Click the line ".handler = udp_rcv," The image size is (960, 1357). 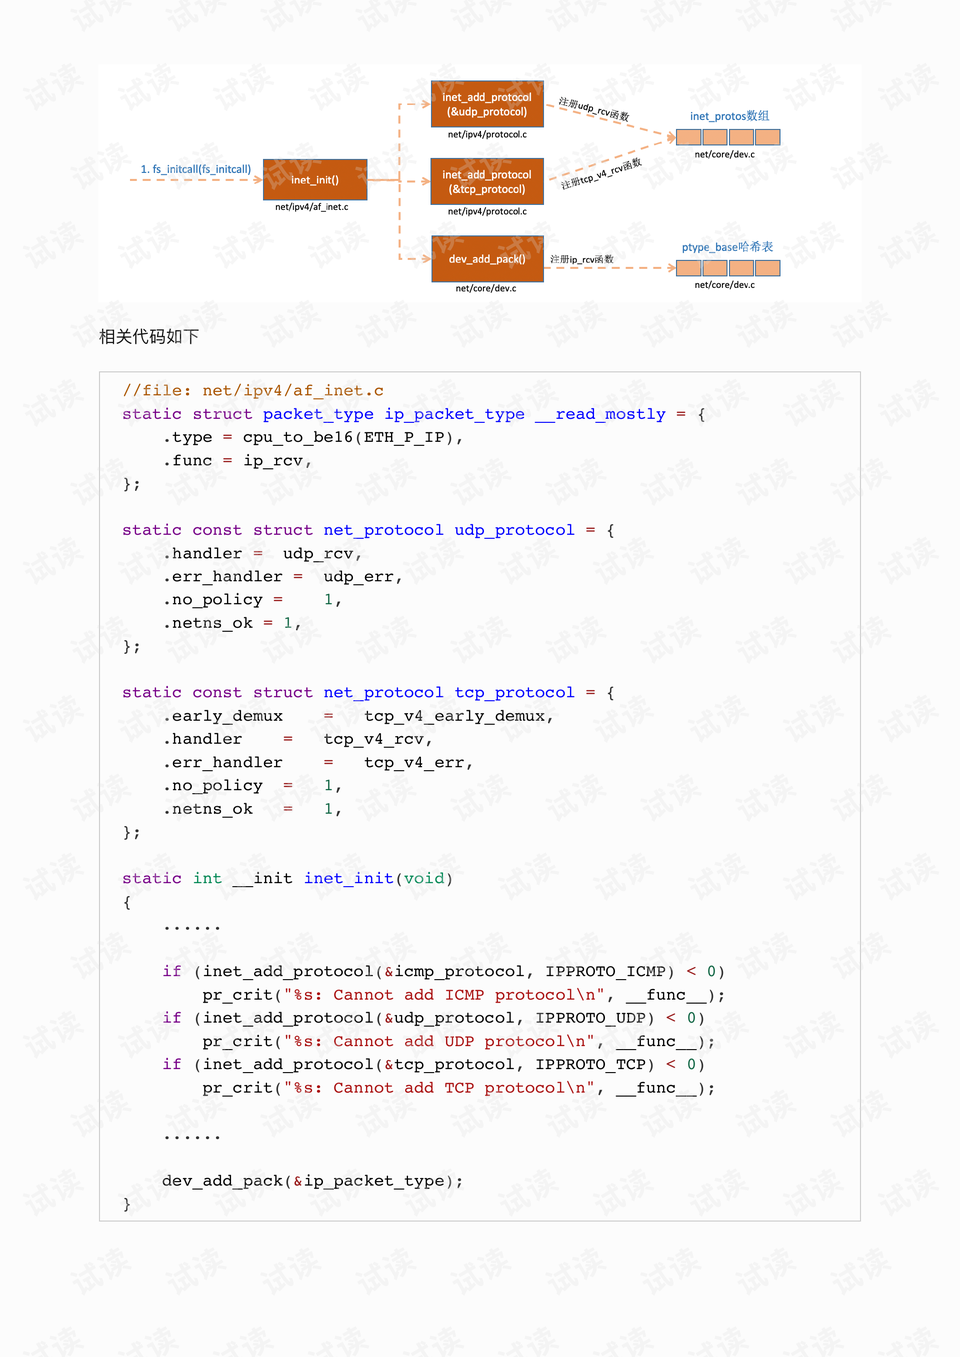263,553
